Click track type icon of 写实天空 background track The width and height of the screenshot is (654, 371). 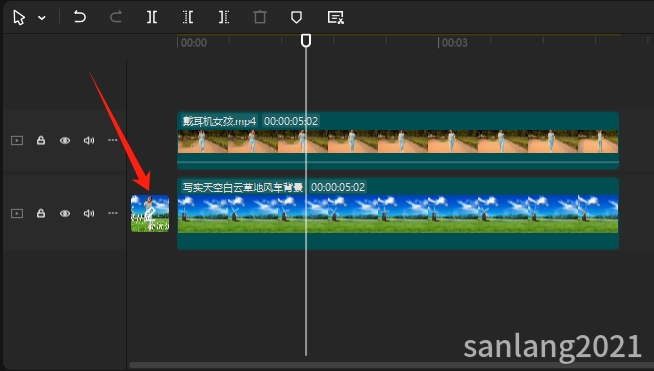[17, 213]
